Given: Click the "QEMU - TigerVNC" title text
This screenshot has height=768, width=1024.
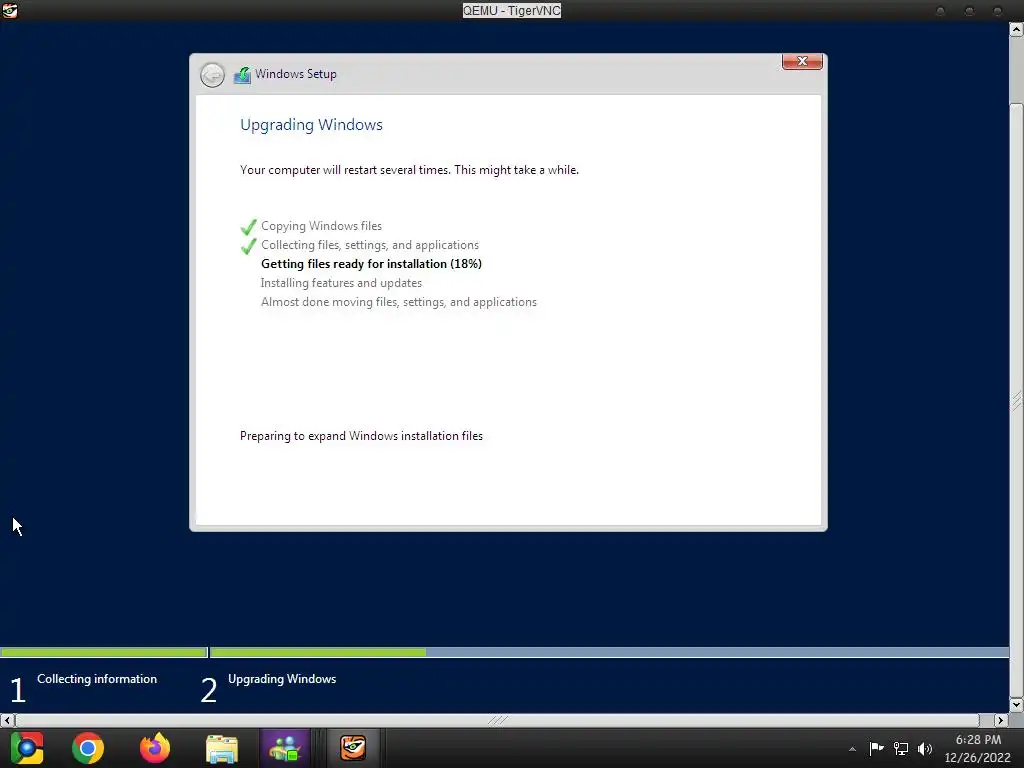Looking at the screenshot, I should click(x=511, y=10).
